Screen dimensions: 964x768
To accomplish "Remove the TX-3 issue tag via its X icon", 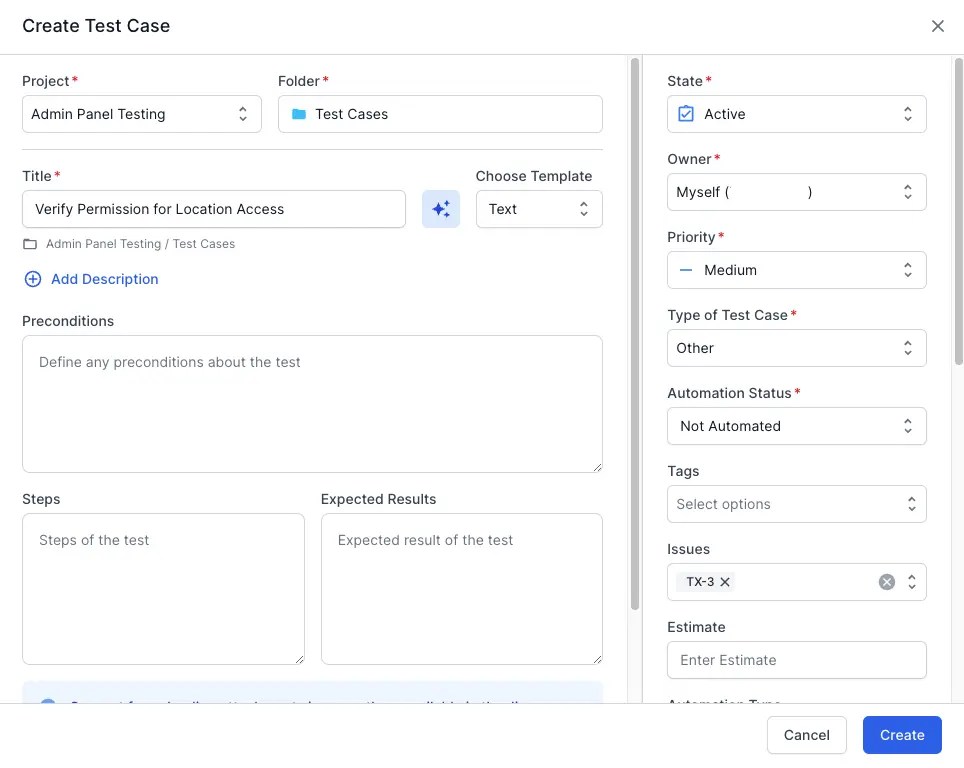I will coord(725,581).
